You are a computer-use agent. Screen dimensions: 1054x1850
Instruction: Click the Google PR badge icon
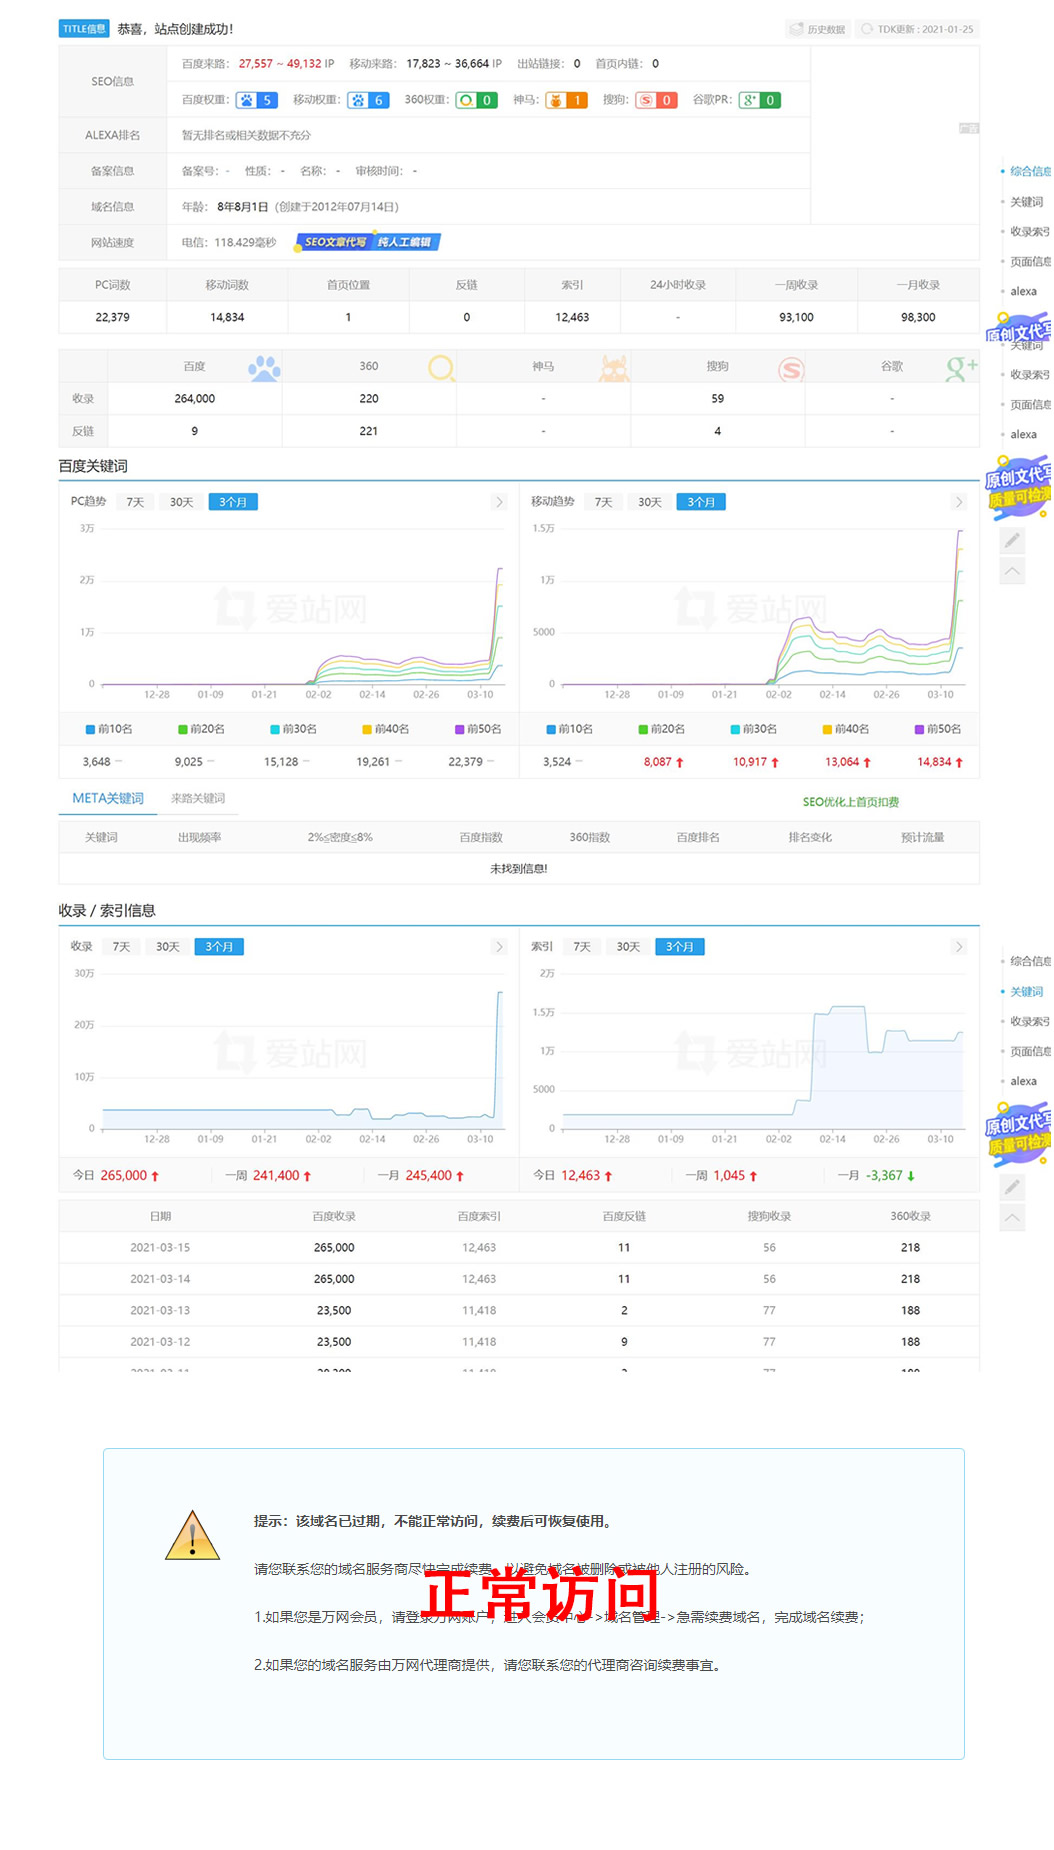[x=750, y=100]
